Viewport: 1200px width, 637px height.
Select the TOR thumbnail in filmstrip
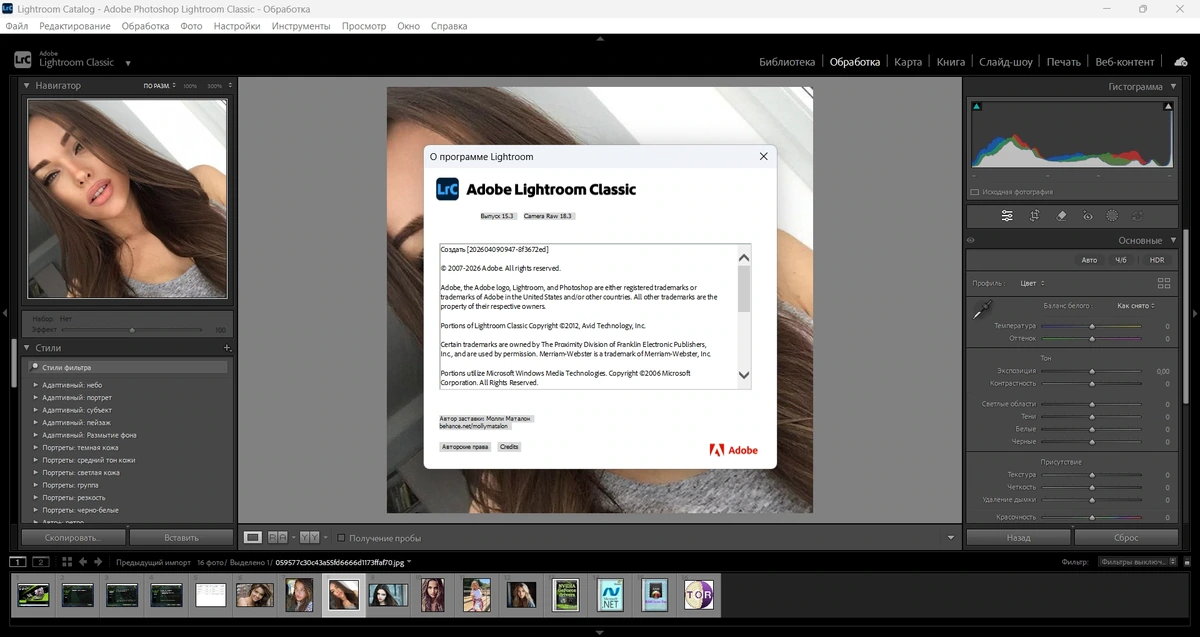(698, 595)
